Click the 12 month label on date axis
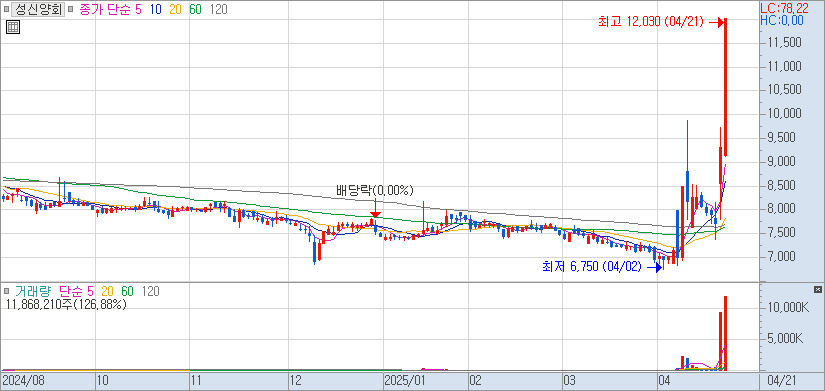 click(296, 380)
